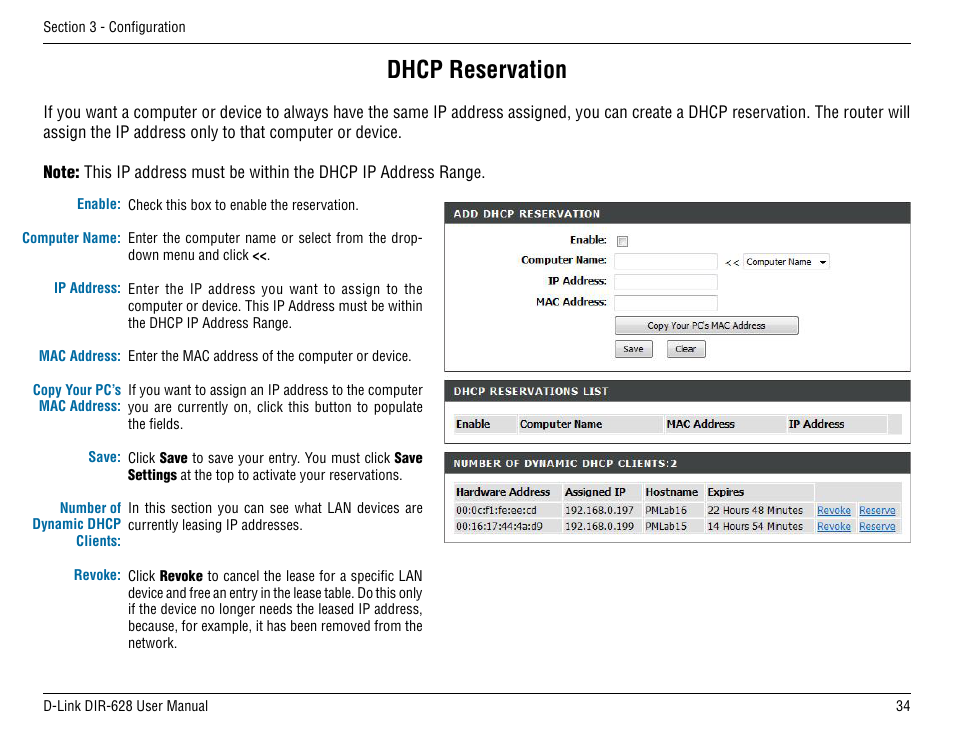Click the Number of Dynamic DHCP Clients label

[x=77, y=524]
